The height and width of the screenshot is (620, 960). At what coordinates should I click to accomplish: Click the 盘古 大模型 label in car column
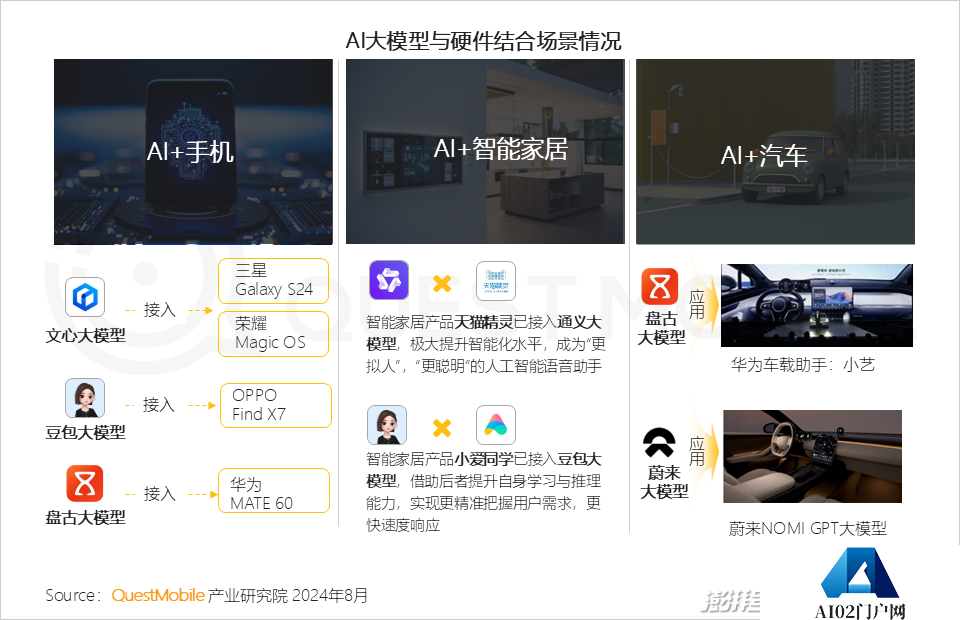click(x=661, y=328)
